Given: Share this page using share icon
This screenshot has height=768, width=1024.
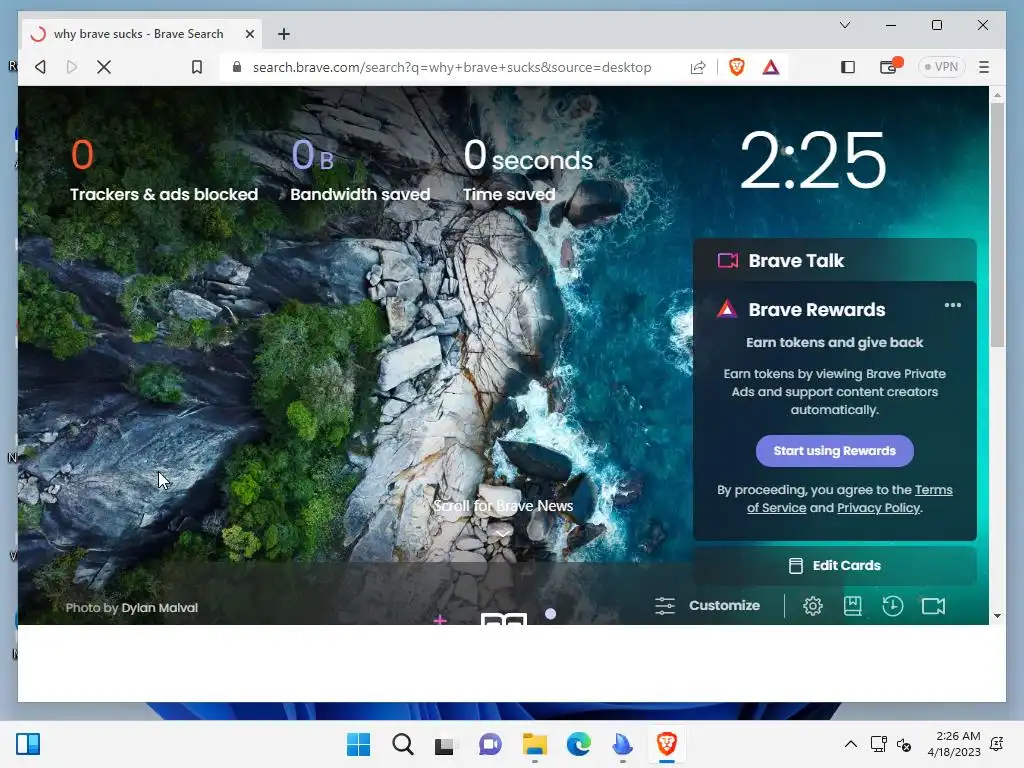Looking at the screenshot, I should coord(698,67).
